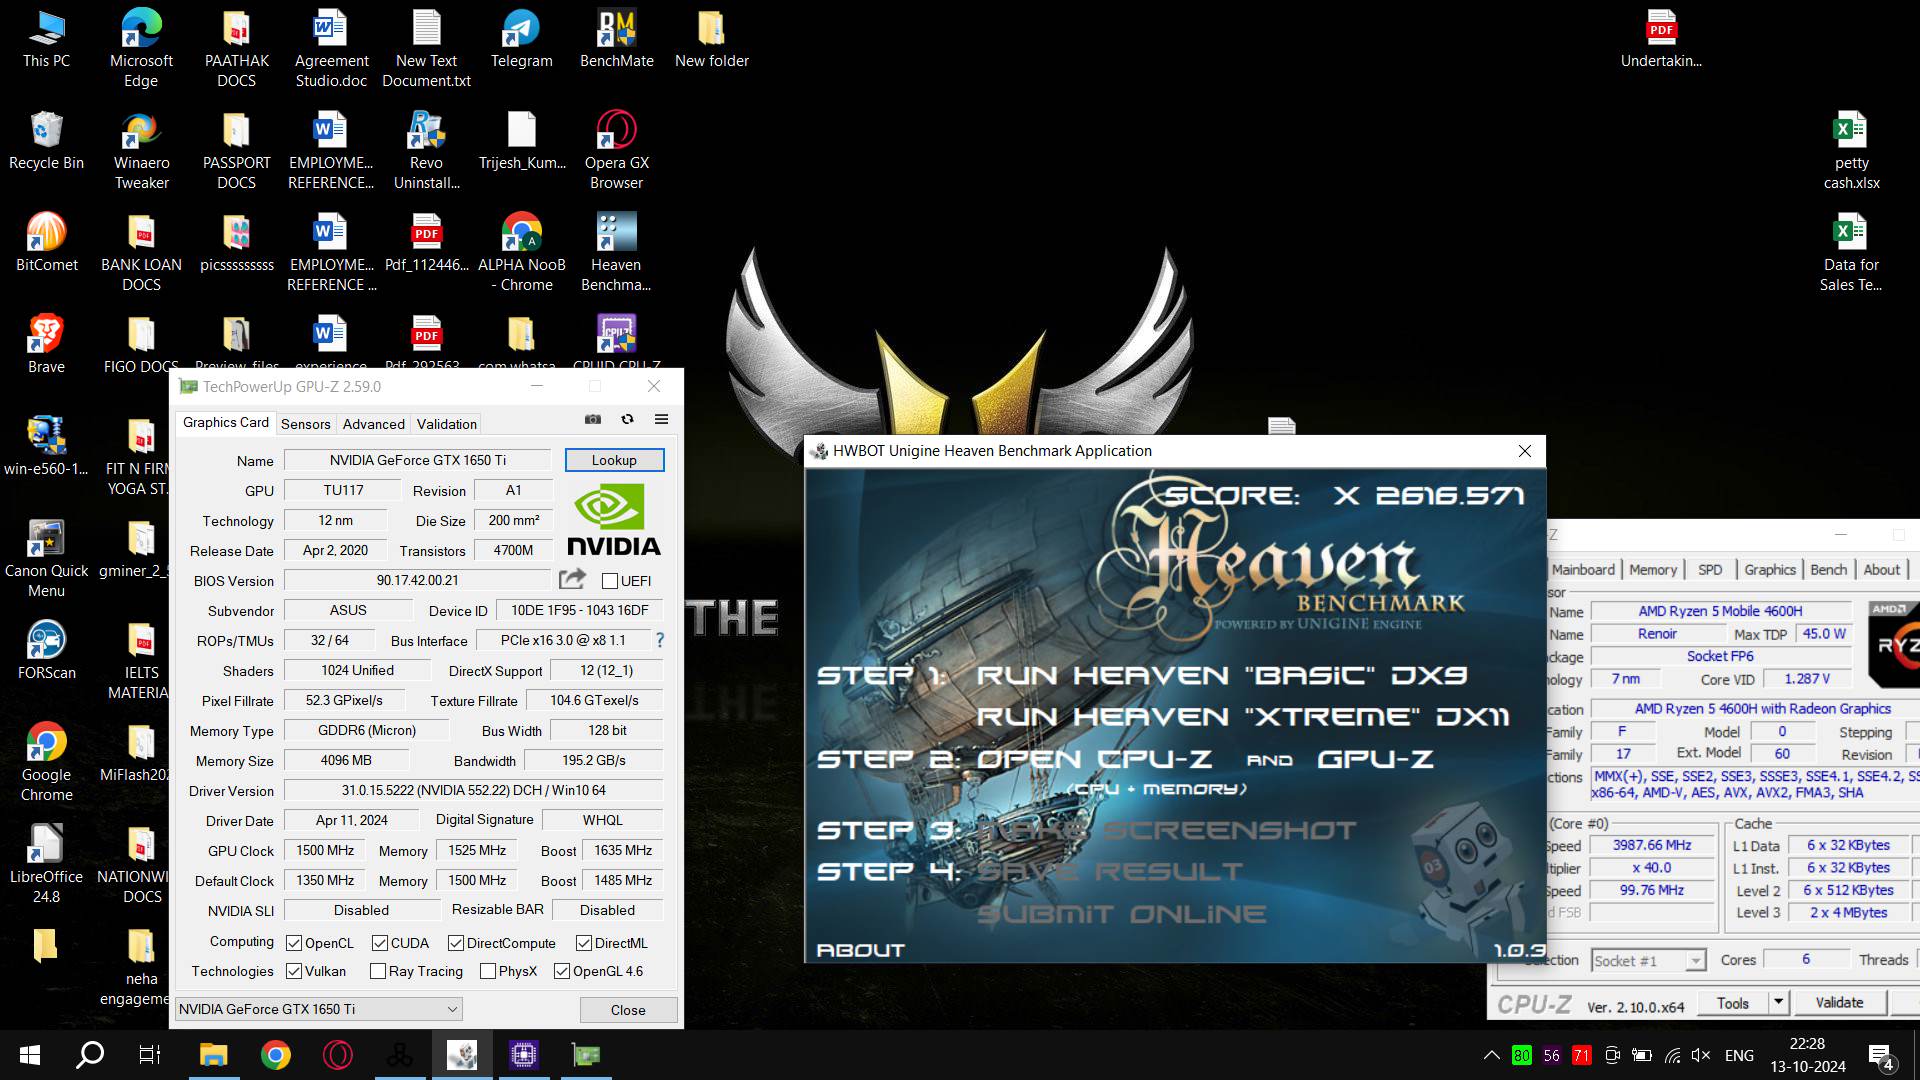Open notification center in system tray
Screen dimensions: 1920x1080
click(1880, 1055)
